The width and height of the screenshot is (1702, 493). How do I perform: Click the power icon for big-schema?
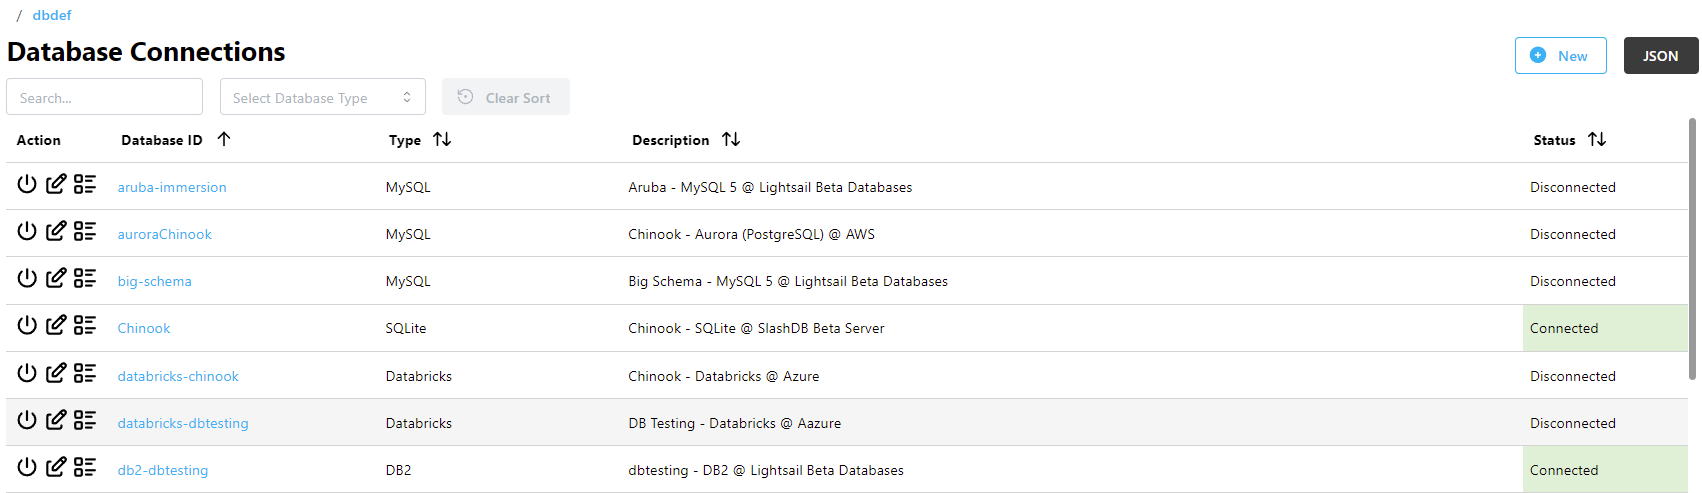(x=27, y=279)
